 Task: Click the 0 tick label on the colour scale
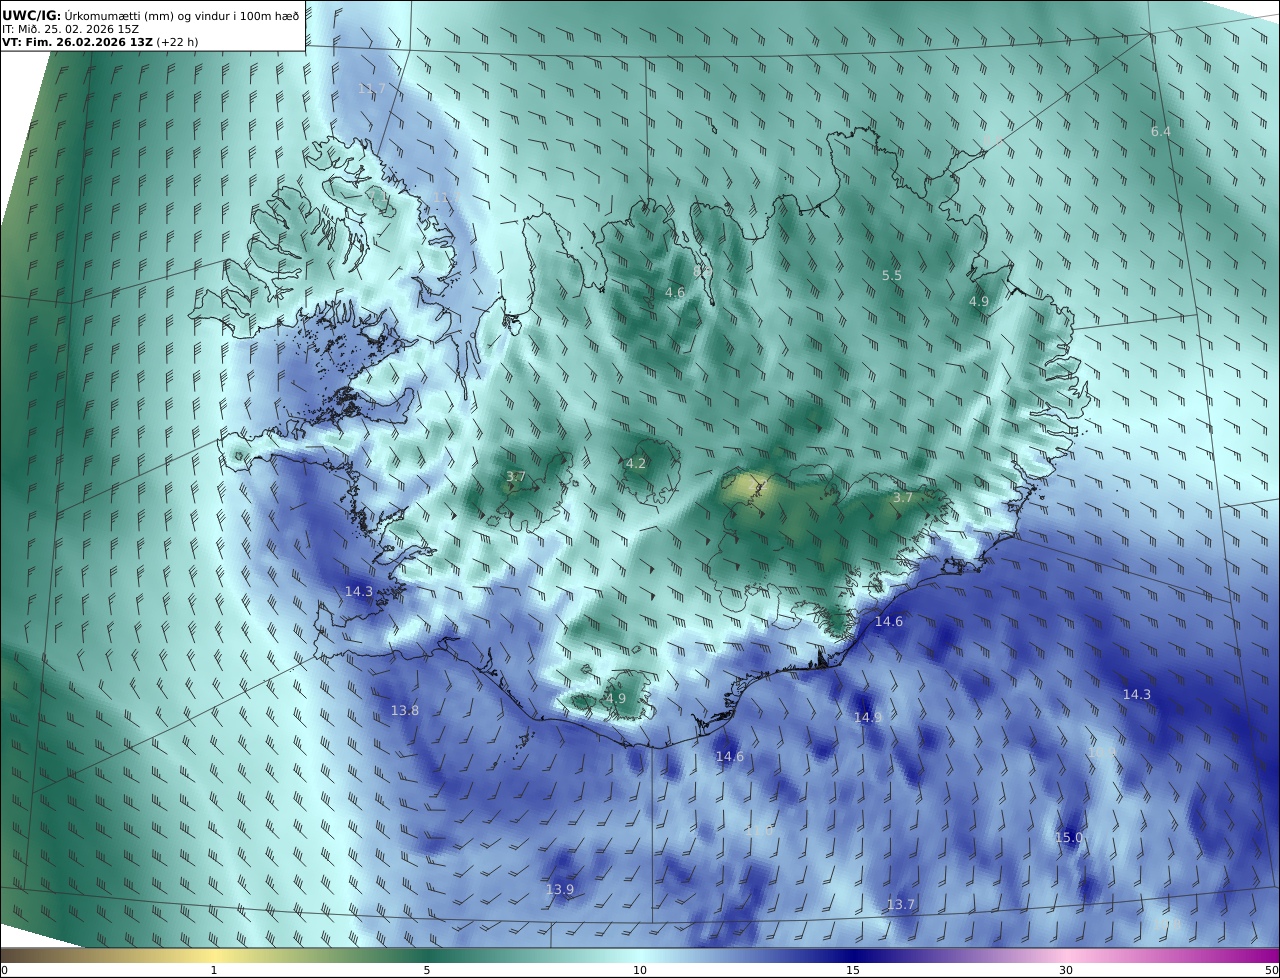4,970
